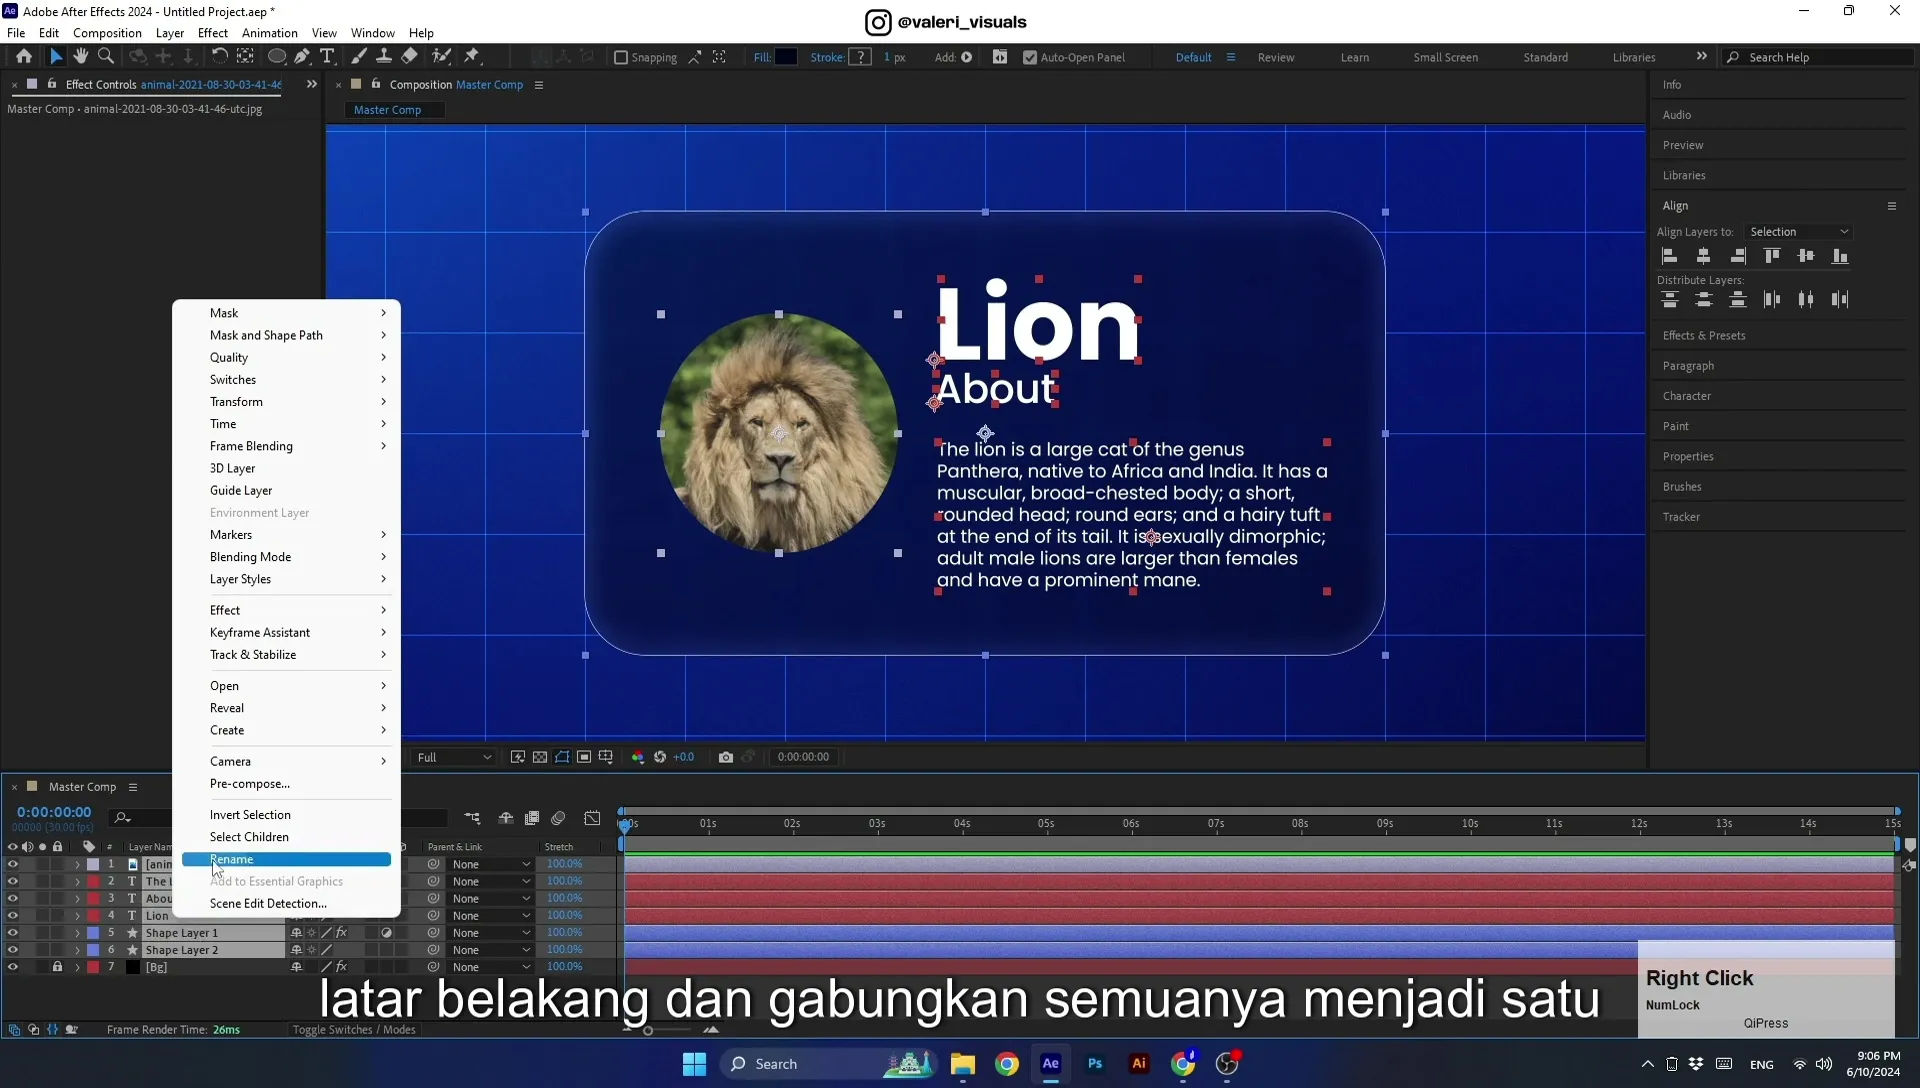1920x1088 pixels.
Task: Select the Zoom tool magnifier
Action: coord(106,57)
